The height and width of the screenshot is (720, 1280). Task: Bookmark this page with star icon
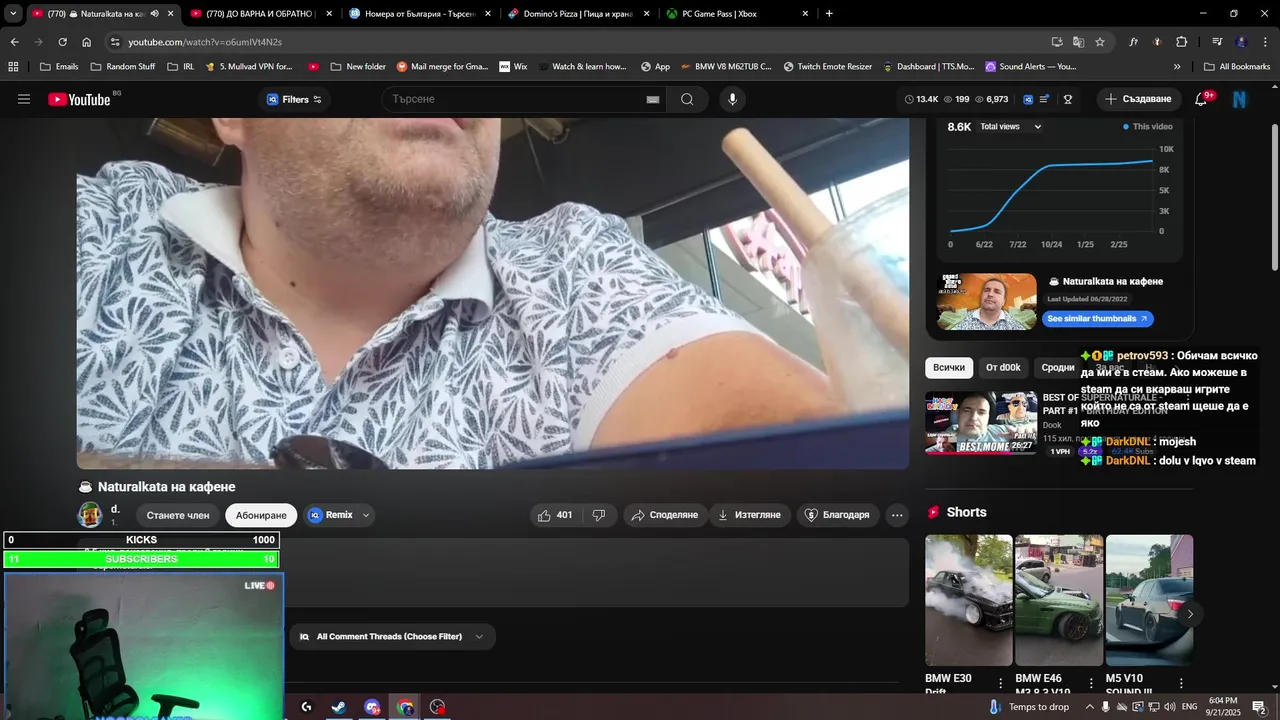1100,42
